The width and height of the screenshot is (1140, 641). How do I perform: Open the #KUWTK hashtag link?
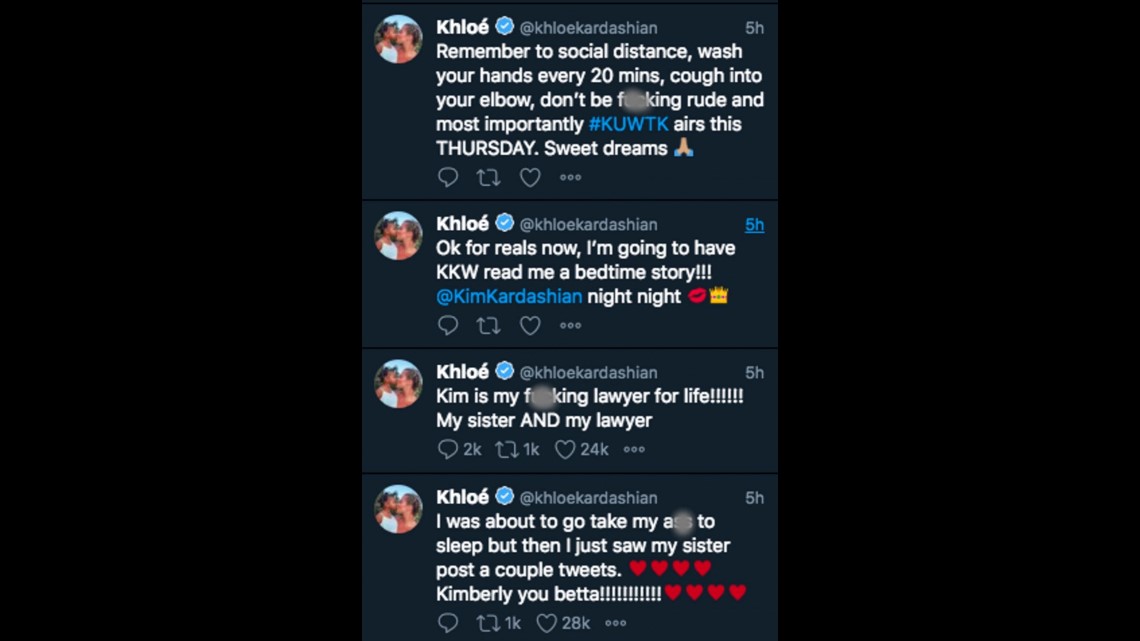[x=628, y=124]
